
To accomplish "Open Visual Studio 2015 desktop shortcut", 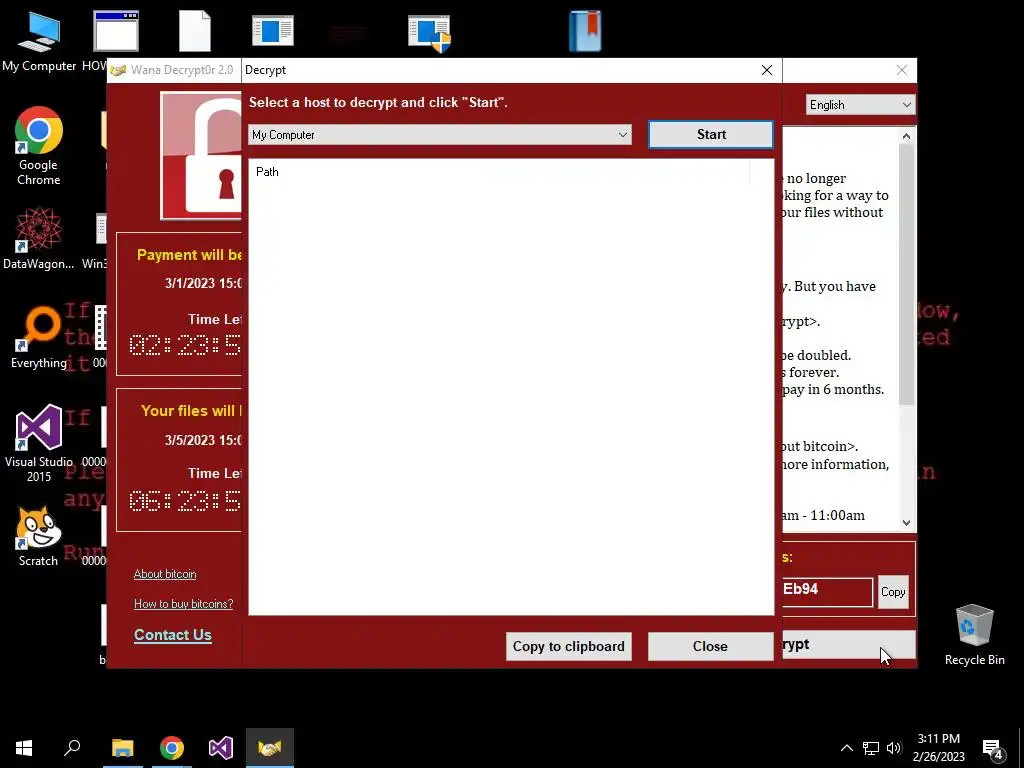I will (39, 443).
